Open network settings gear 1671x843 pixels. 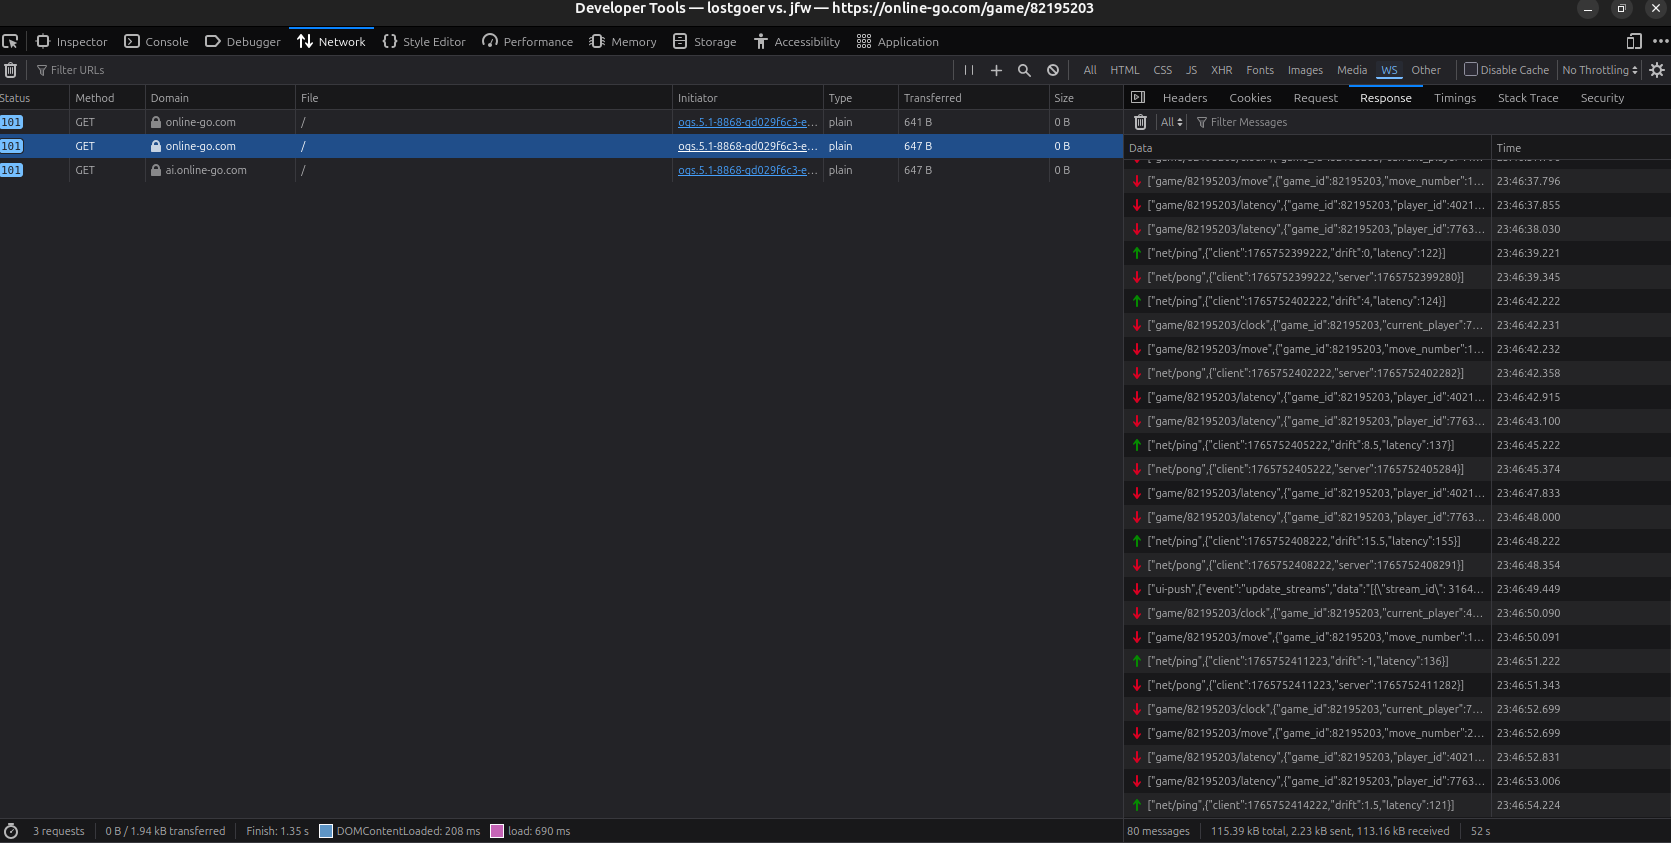click(1657, 70)
